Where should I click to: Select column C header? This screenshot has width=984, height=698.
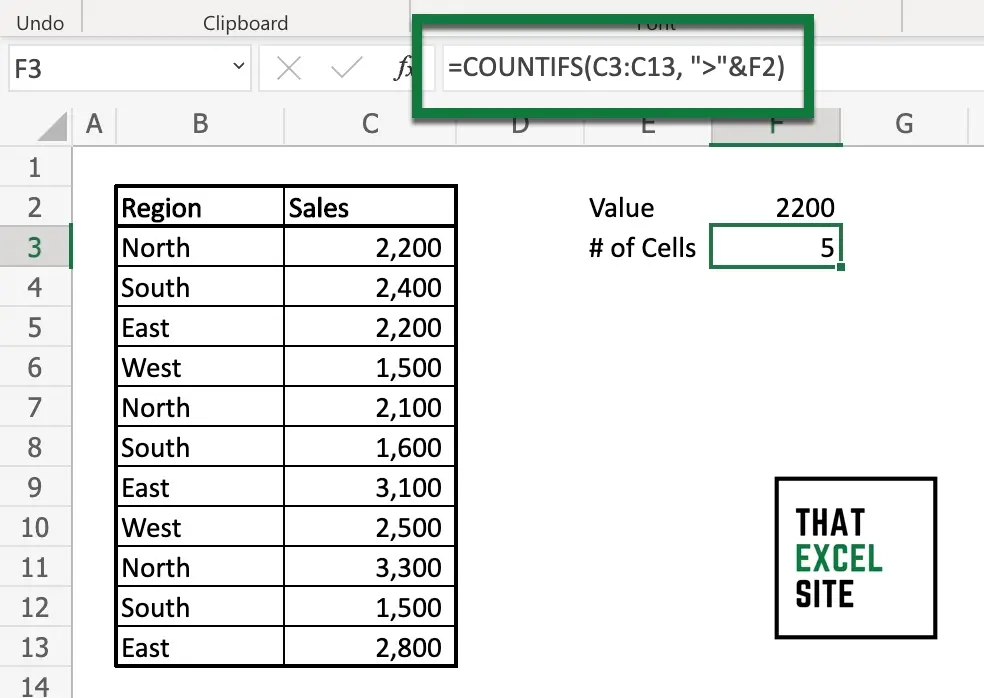point(370,124)
